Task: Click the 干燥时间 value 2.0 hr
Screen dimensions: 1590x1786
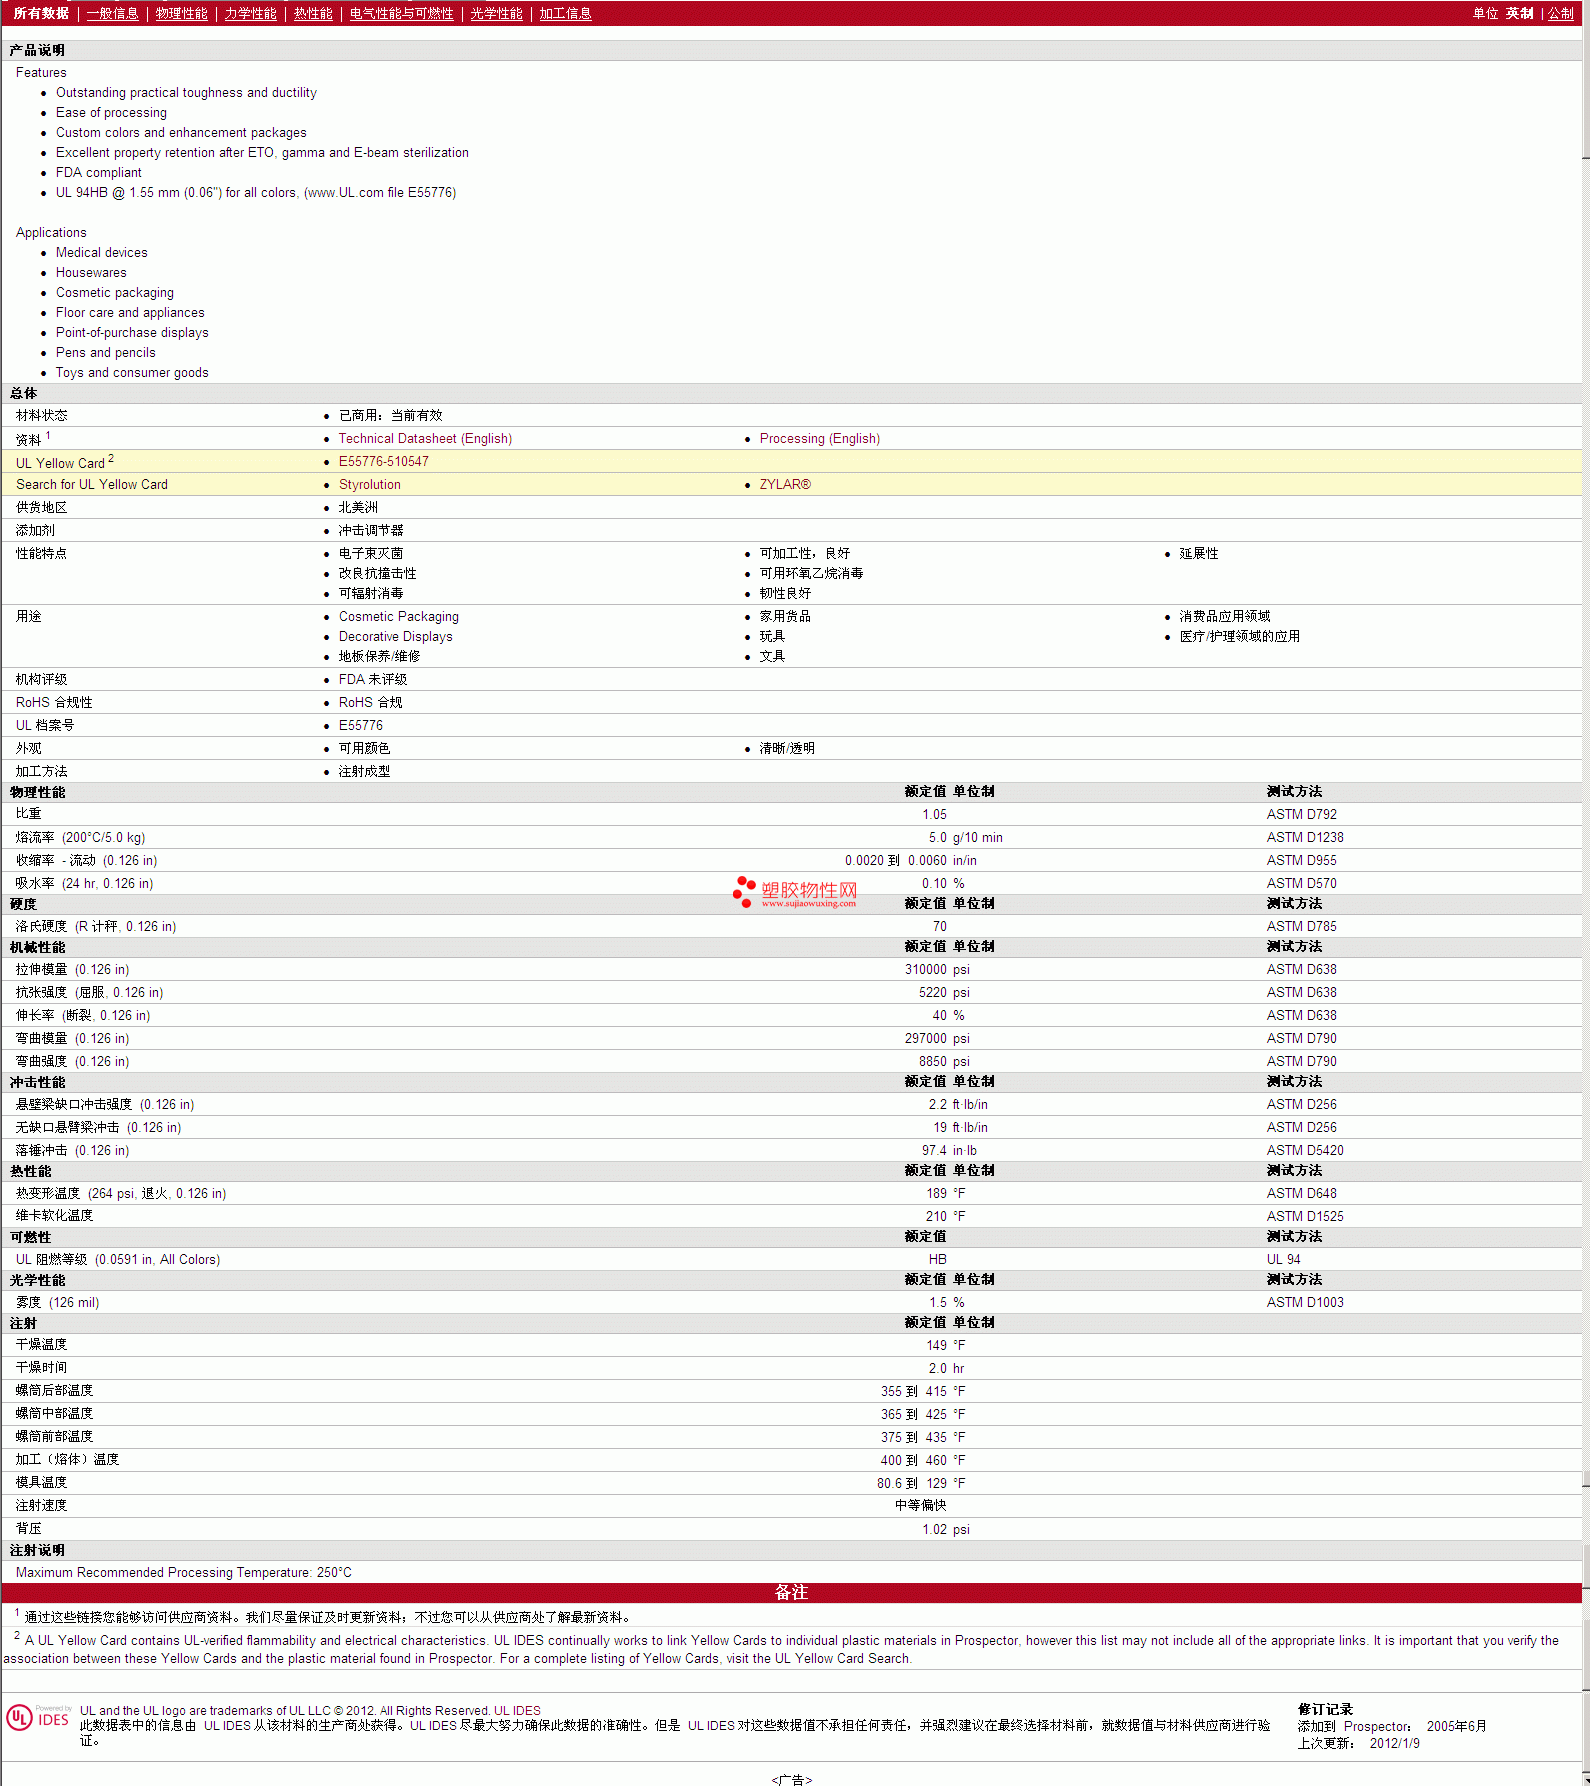Action: [946, 1369]
